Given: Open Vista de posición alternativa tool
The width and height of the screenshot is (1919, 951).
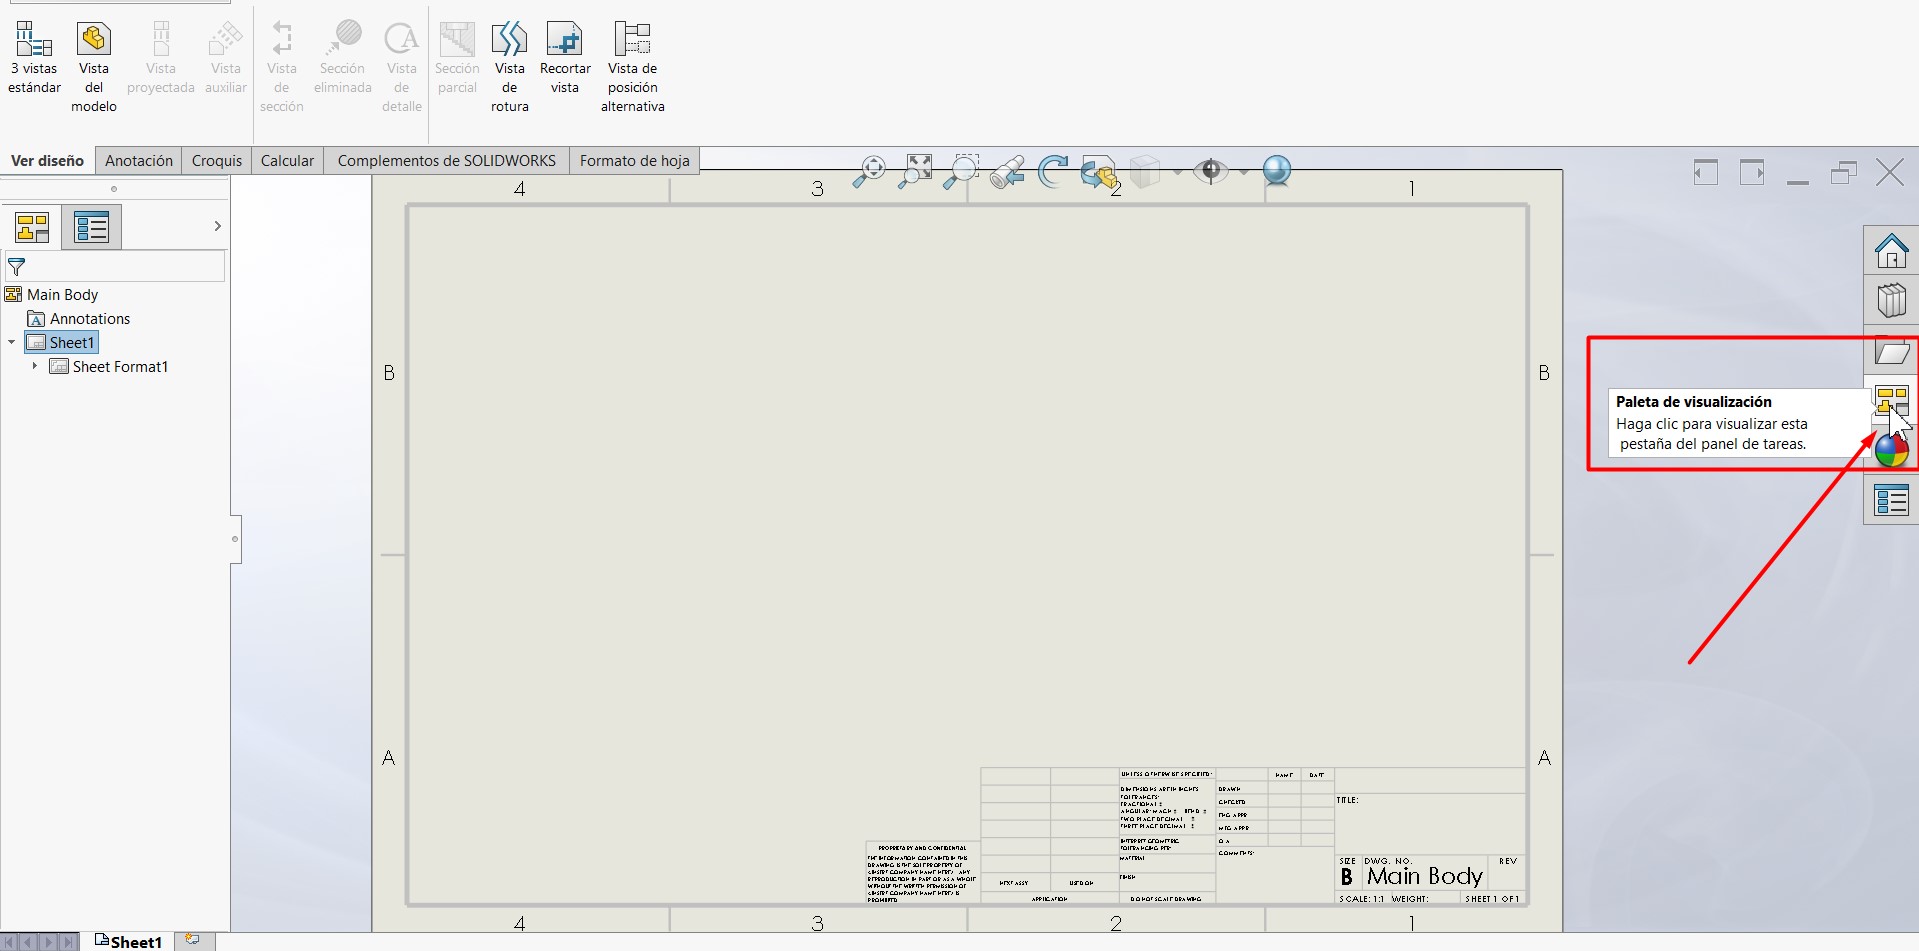Looking at the screenshot, I should point(633,67).
